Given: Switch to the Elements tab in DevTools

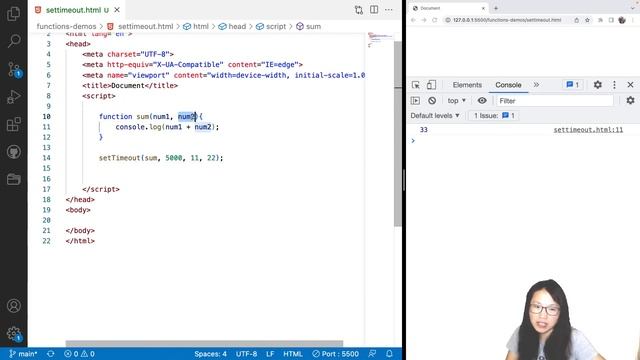Looking at the screenshot, I should 467,85.
